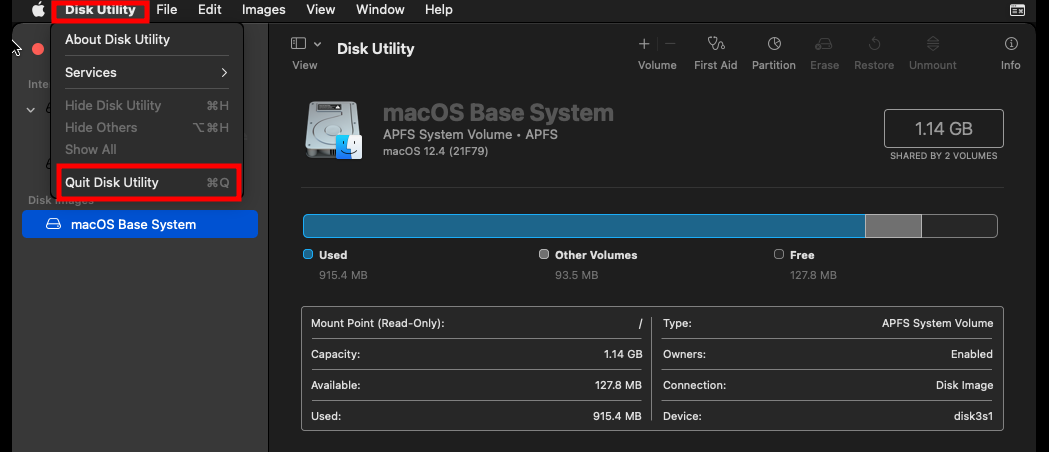1049x452 pixels.
Task: Toggle the sidebar View icon
Action: pos(298,43)
